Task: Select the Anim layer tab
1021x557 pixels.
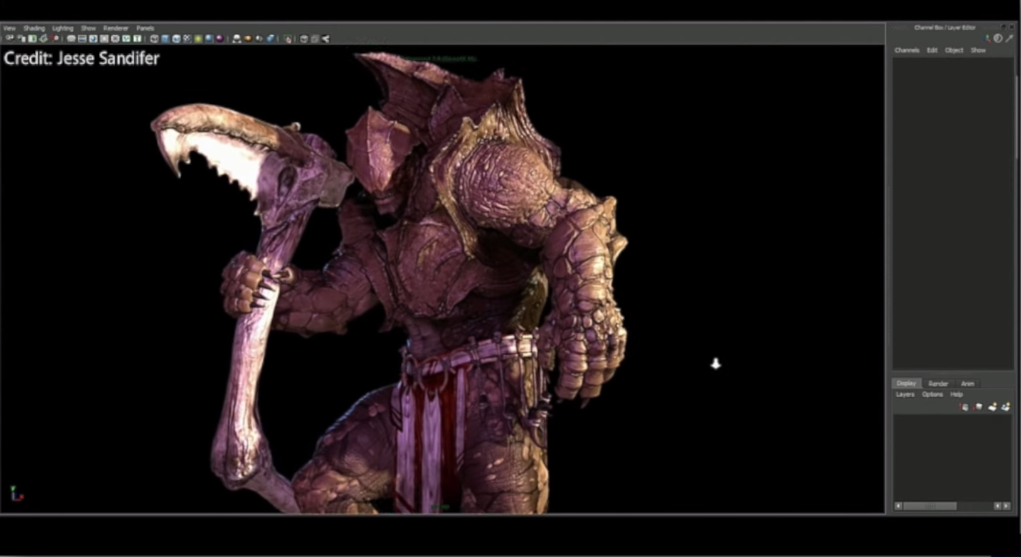Action: (967, 384)
